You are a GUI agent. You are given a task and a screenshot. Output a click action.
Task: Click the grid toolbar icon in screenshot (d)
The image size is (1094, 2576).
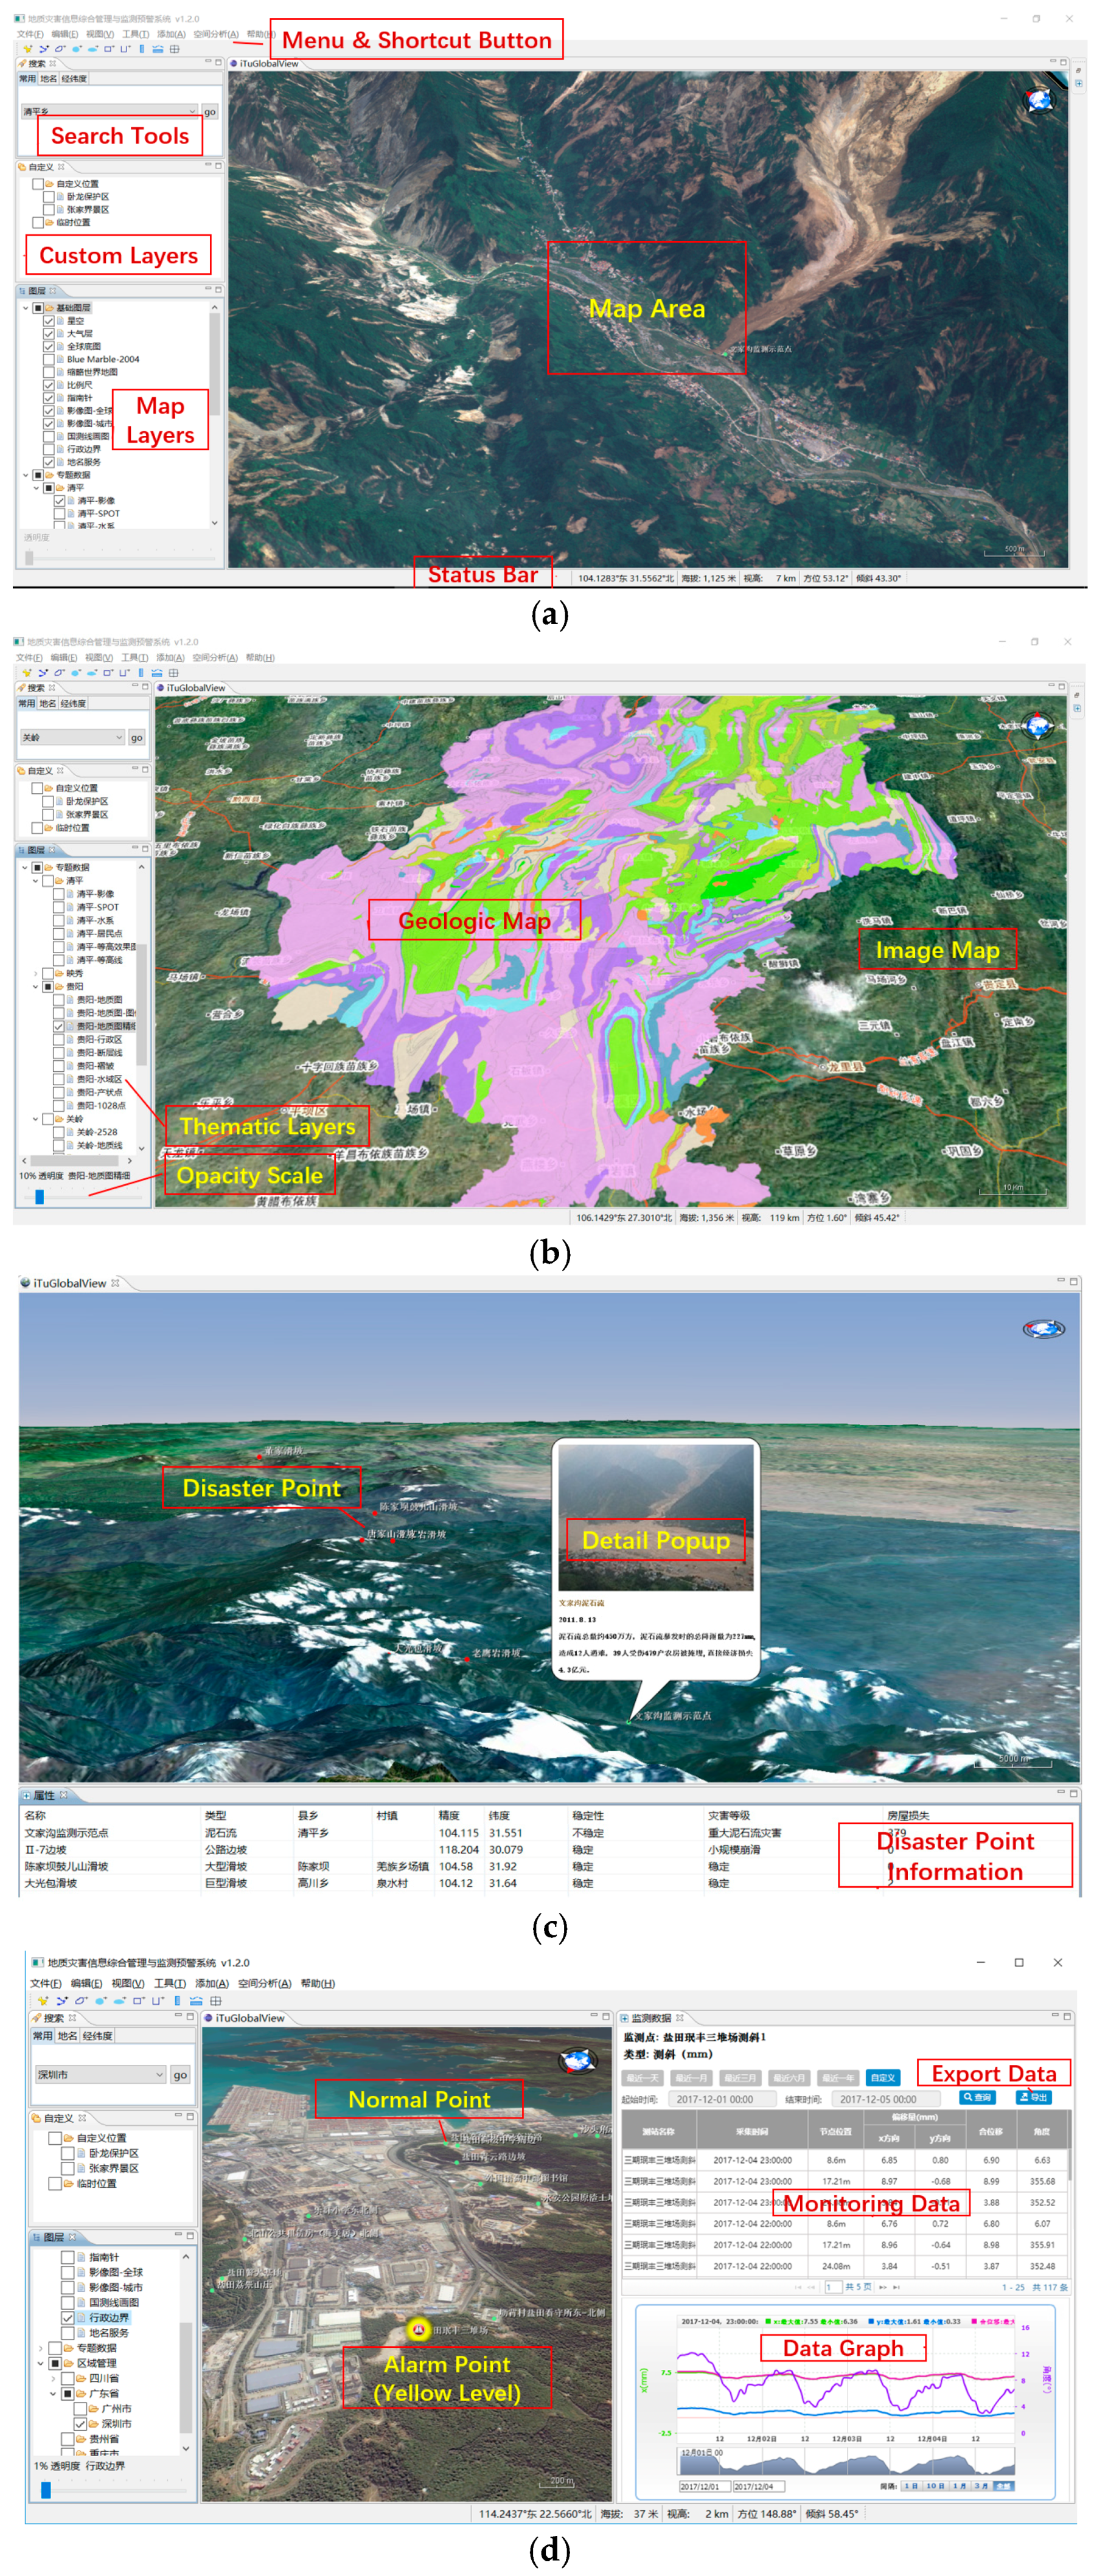(x=215, y=2000)
